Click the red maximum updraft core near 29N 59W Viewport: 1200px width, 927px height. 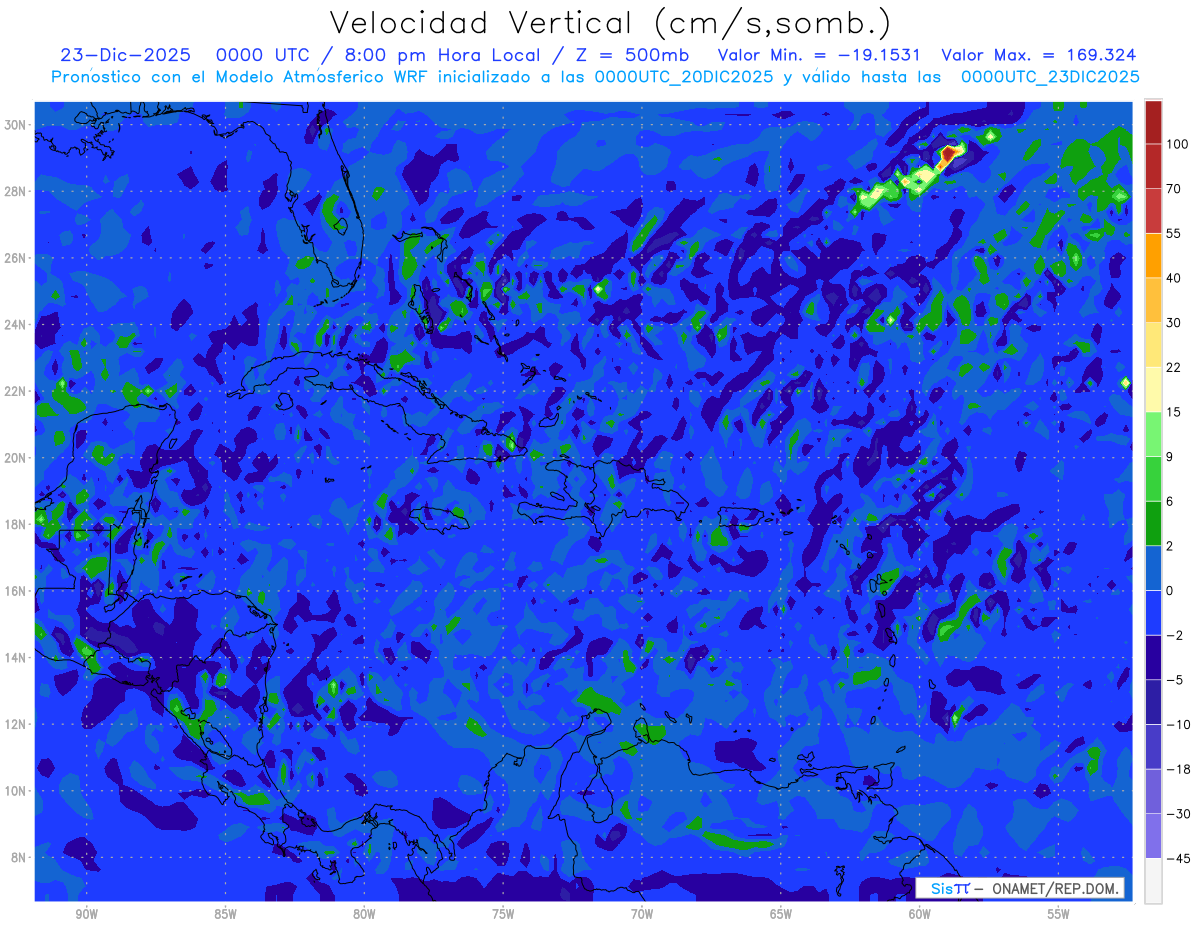(949, 154)
